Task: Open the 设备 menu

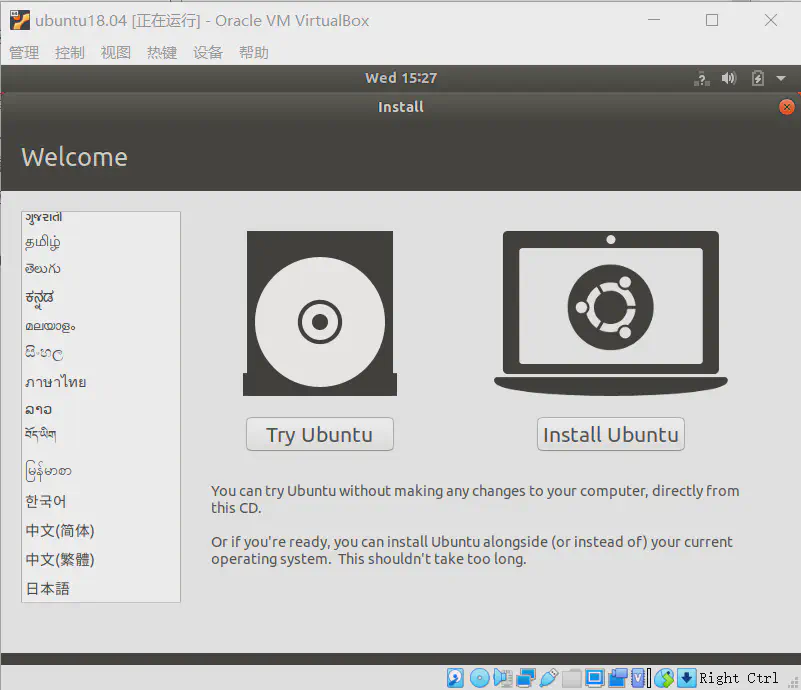Action: click(208, 53)
